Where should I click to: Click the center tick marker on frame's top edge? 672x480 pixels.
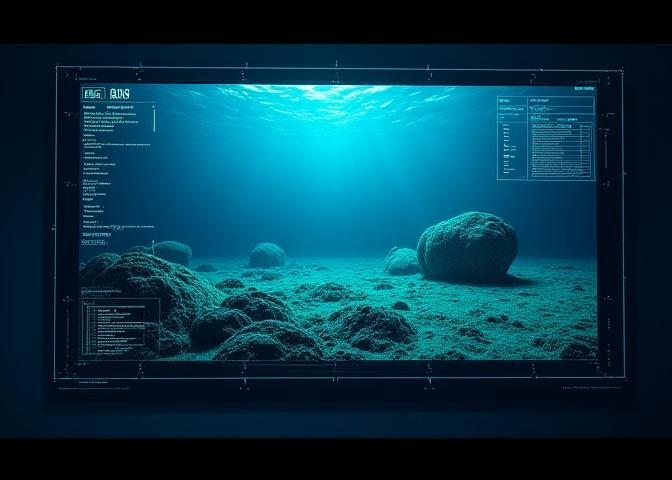337,69
